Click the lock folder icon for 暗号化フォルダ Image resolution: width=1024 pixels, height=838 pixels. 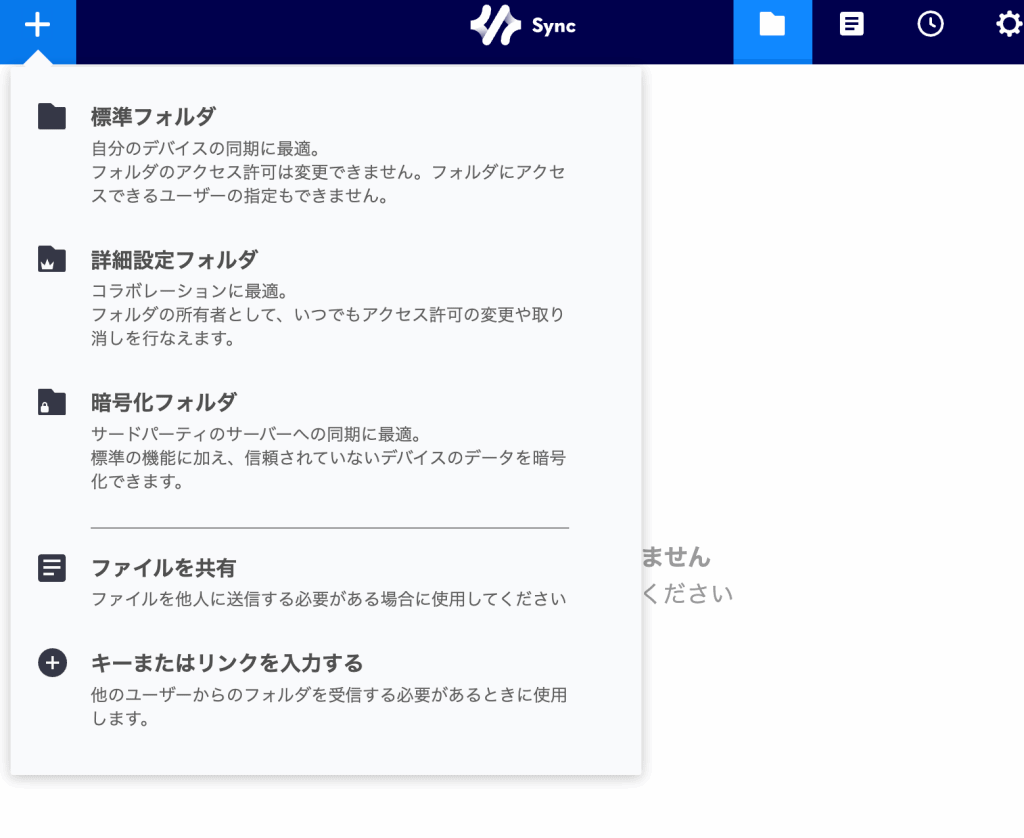point(52,403)
